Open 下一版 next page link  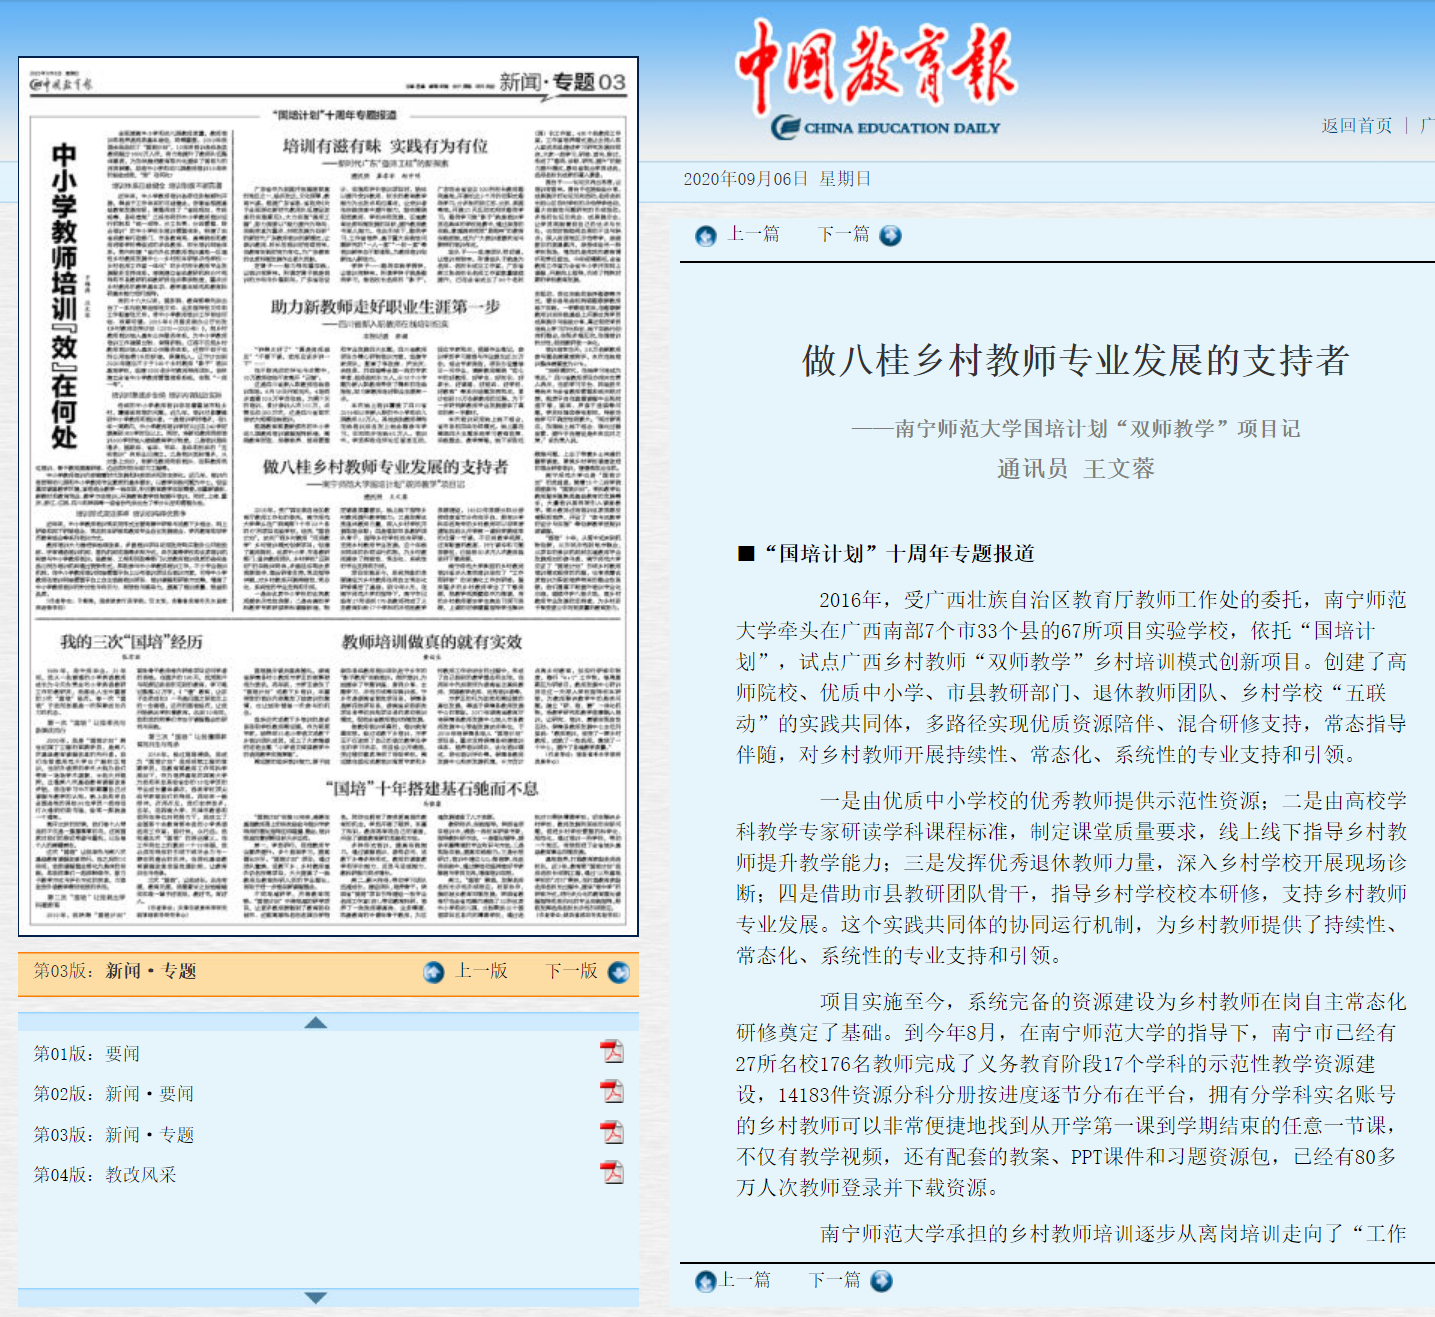click(572, 971)
